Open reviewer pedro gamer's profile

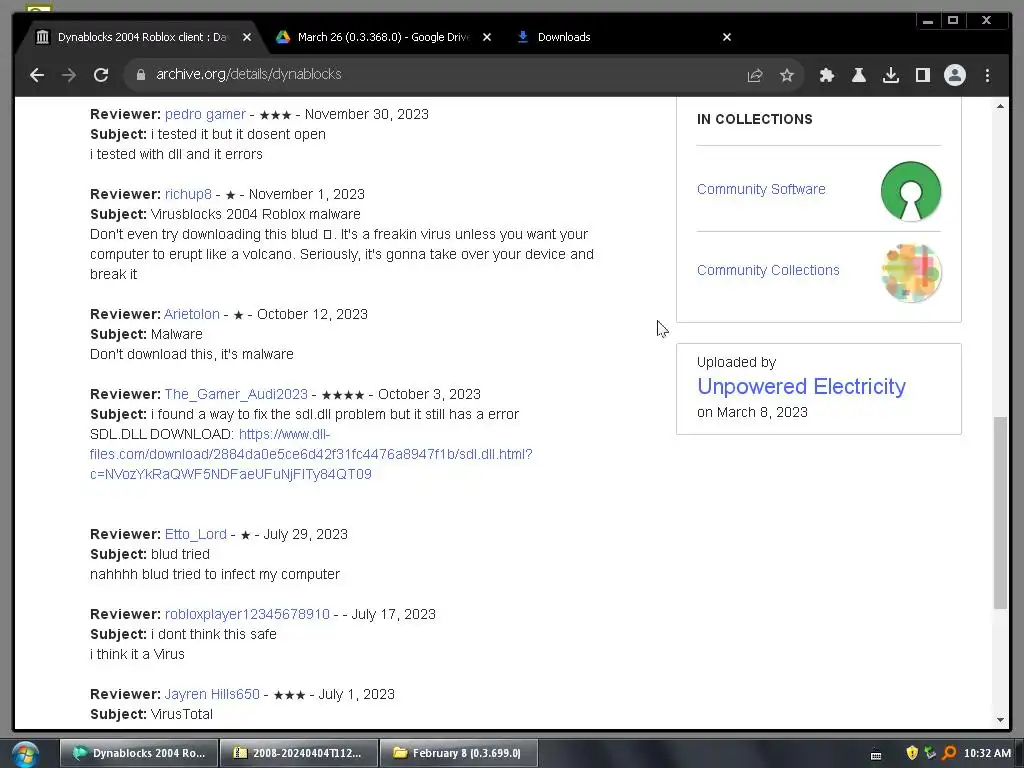click(x=205, y=114)
